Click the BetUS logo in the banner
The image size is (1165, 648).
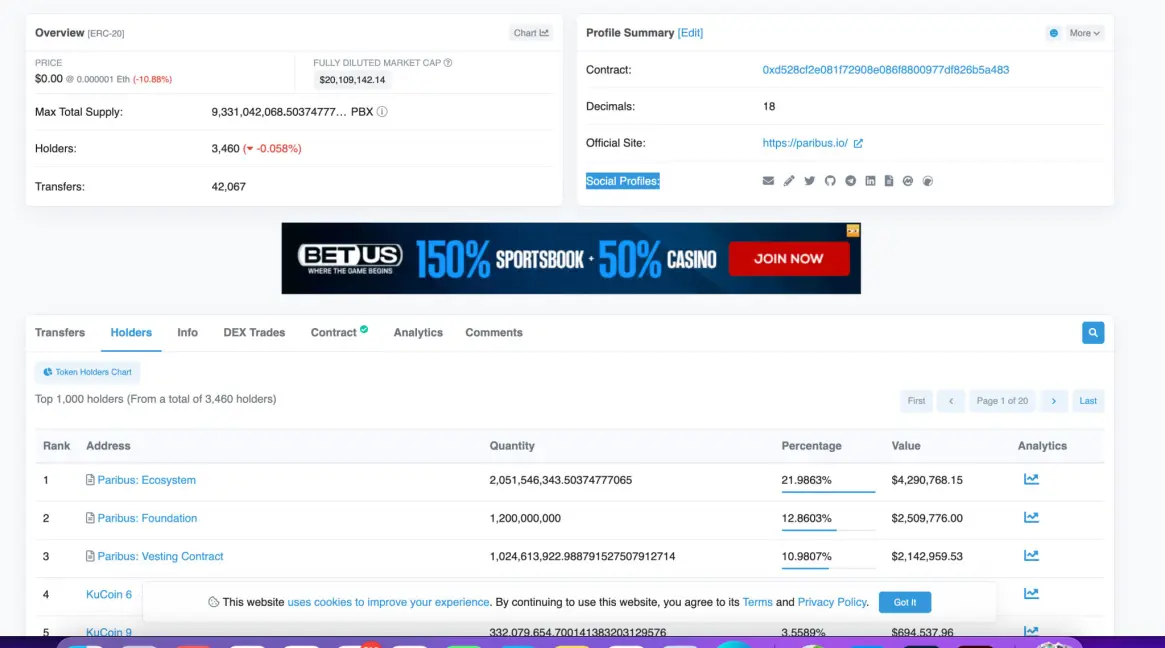[x=350, y=259]
